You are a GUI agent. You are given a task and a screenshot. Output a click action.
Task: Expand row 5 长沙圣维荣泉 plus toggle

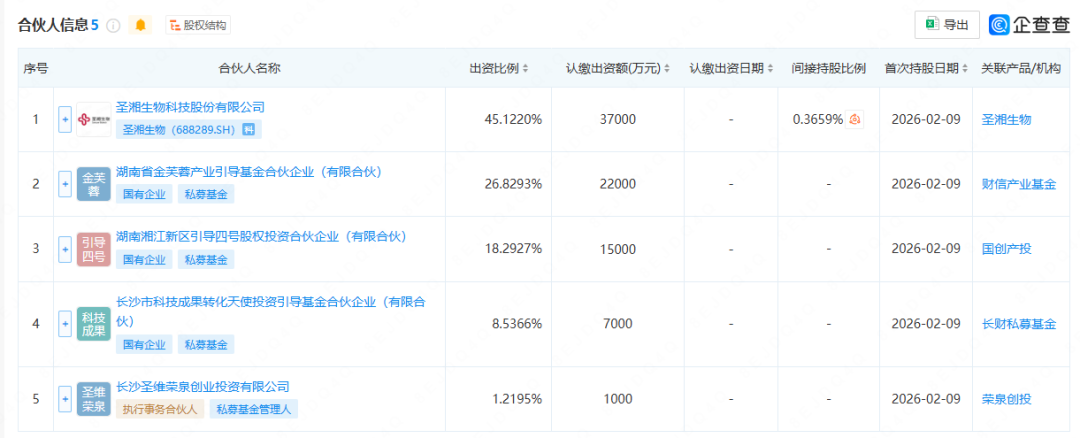(x=65, y=399)
